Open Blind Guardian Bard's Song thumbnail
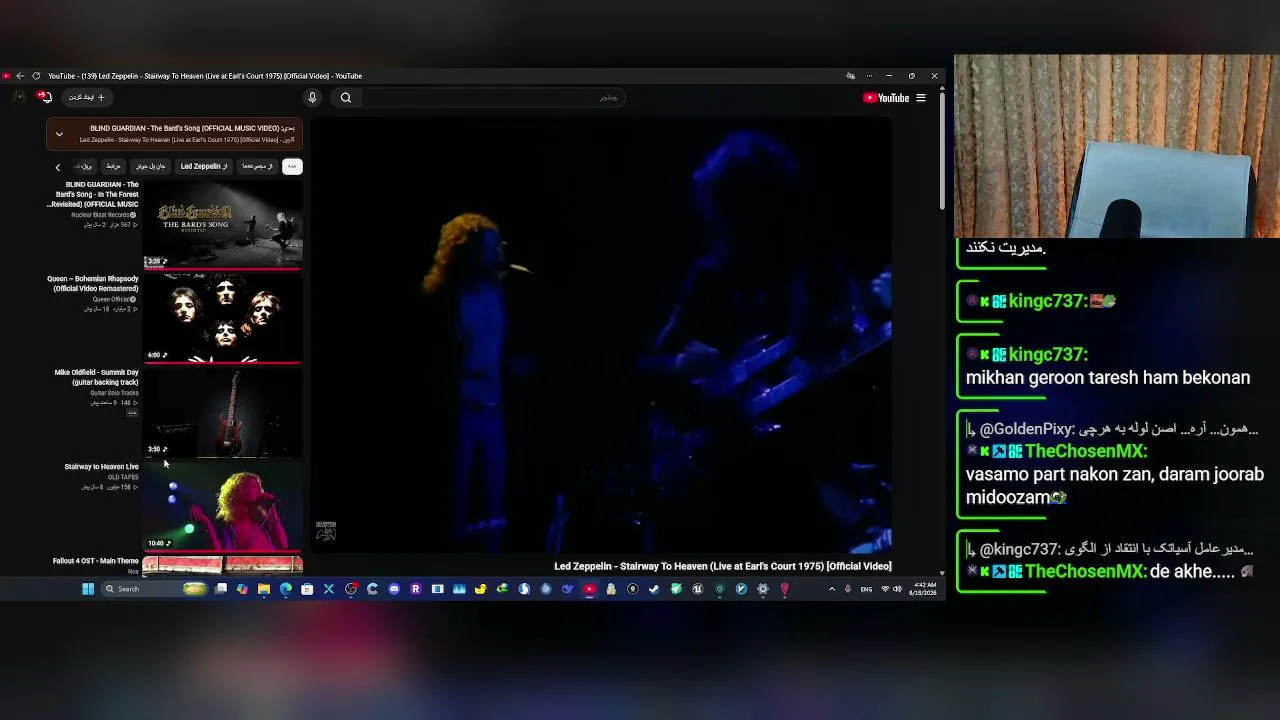This screenshot has width=1280, height=720. (x=222, y=225)
